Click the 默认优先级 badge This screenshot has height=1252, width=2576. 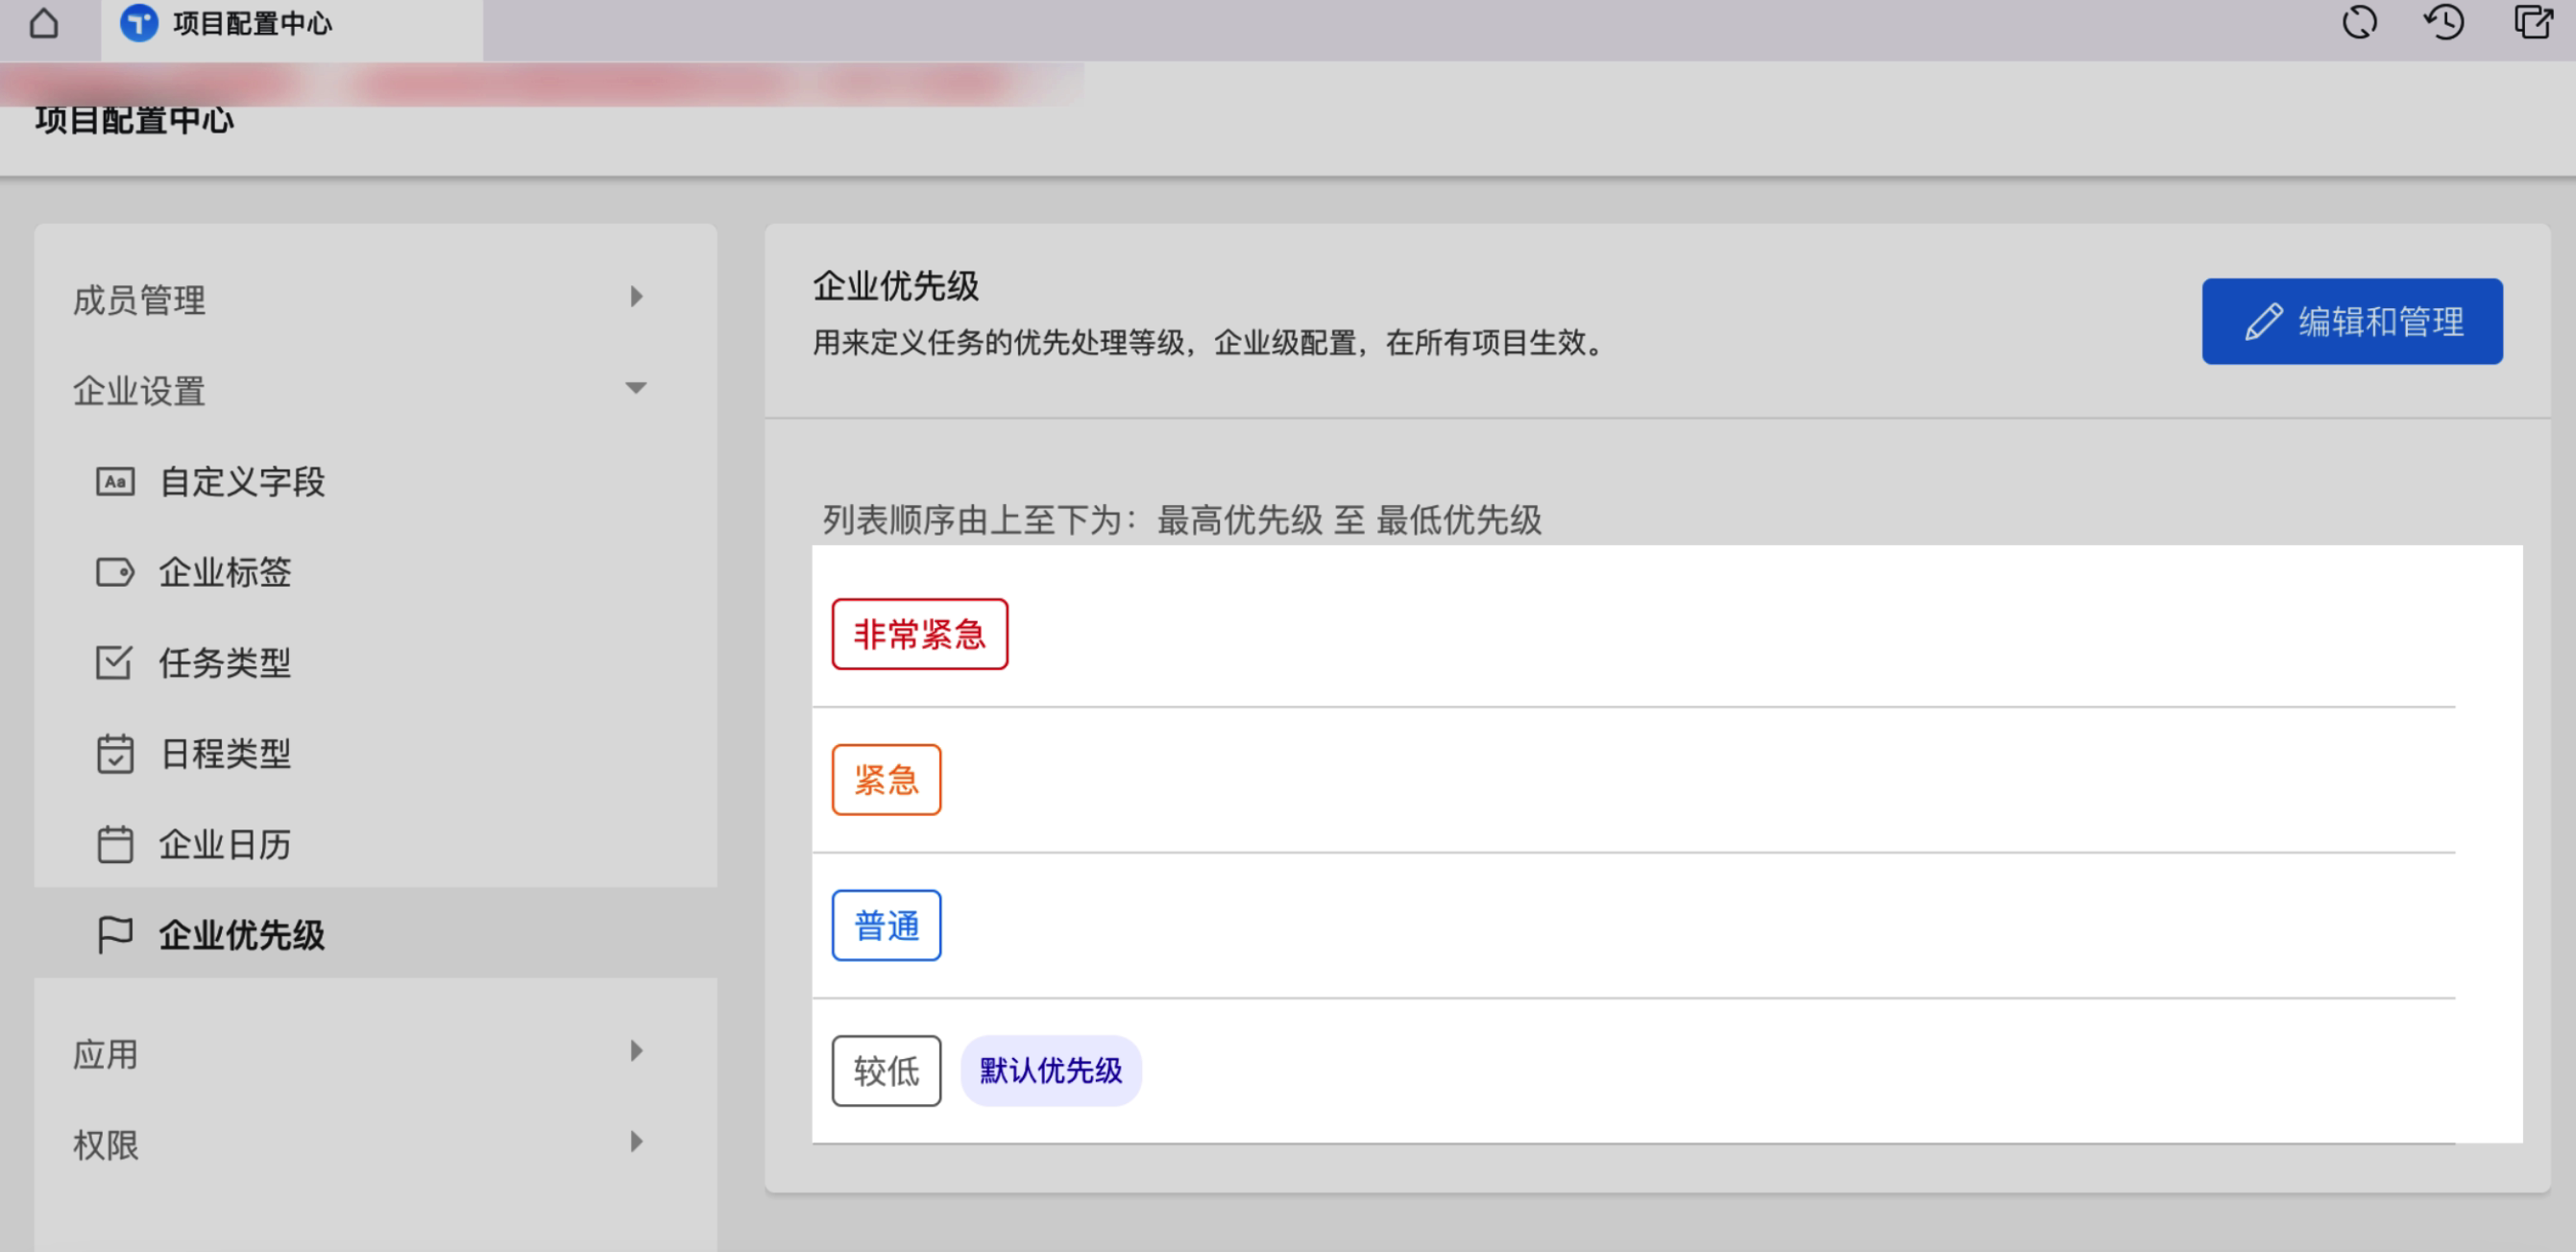[1050, 1071]
